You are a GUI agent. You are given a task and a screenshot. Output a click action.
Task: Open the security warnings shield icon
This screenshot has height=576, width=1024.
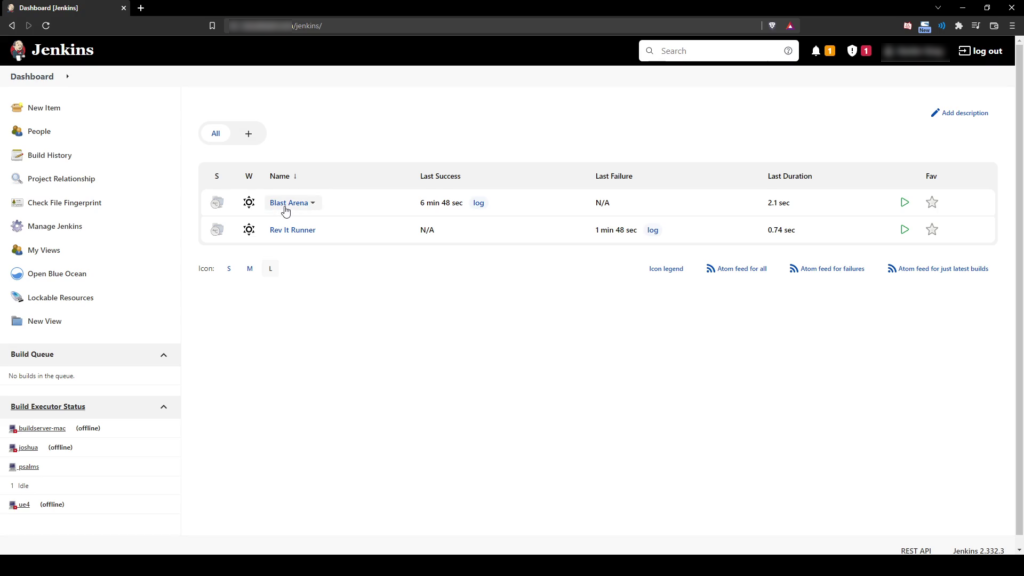click(x=852, y=51)
